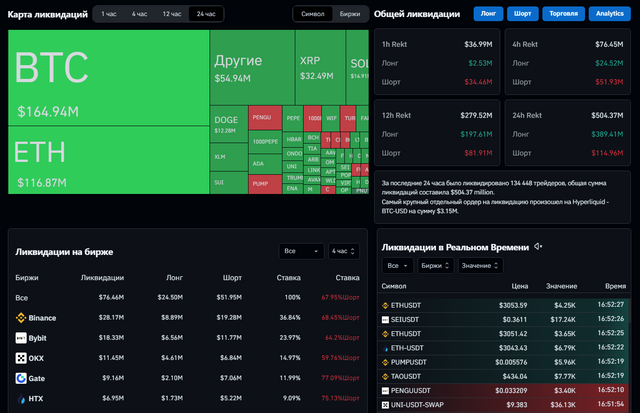
Task: Click the Binance logo icon in the exchange table
Action: pos(21,318)
